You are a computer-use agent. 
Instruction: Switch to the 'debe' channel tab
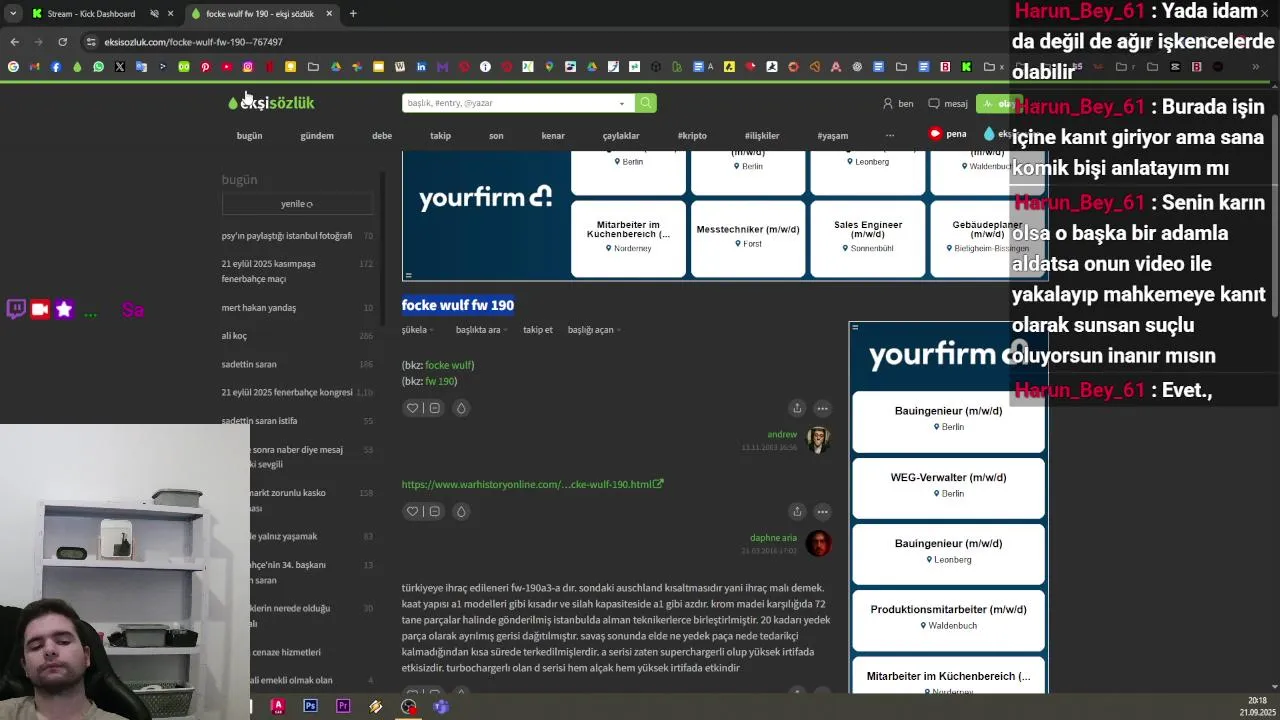(x=382, y=135)
